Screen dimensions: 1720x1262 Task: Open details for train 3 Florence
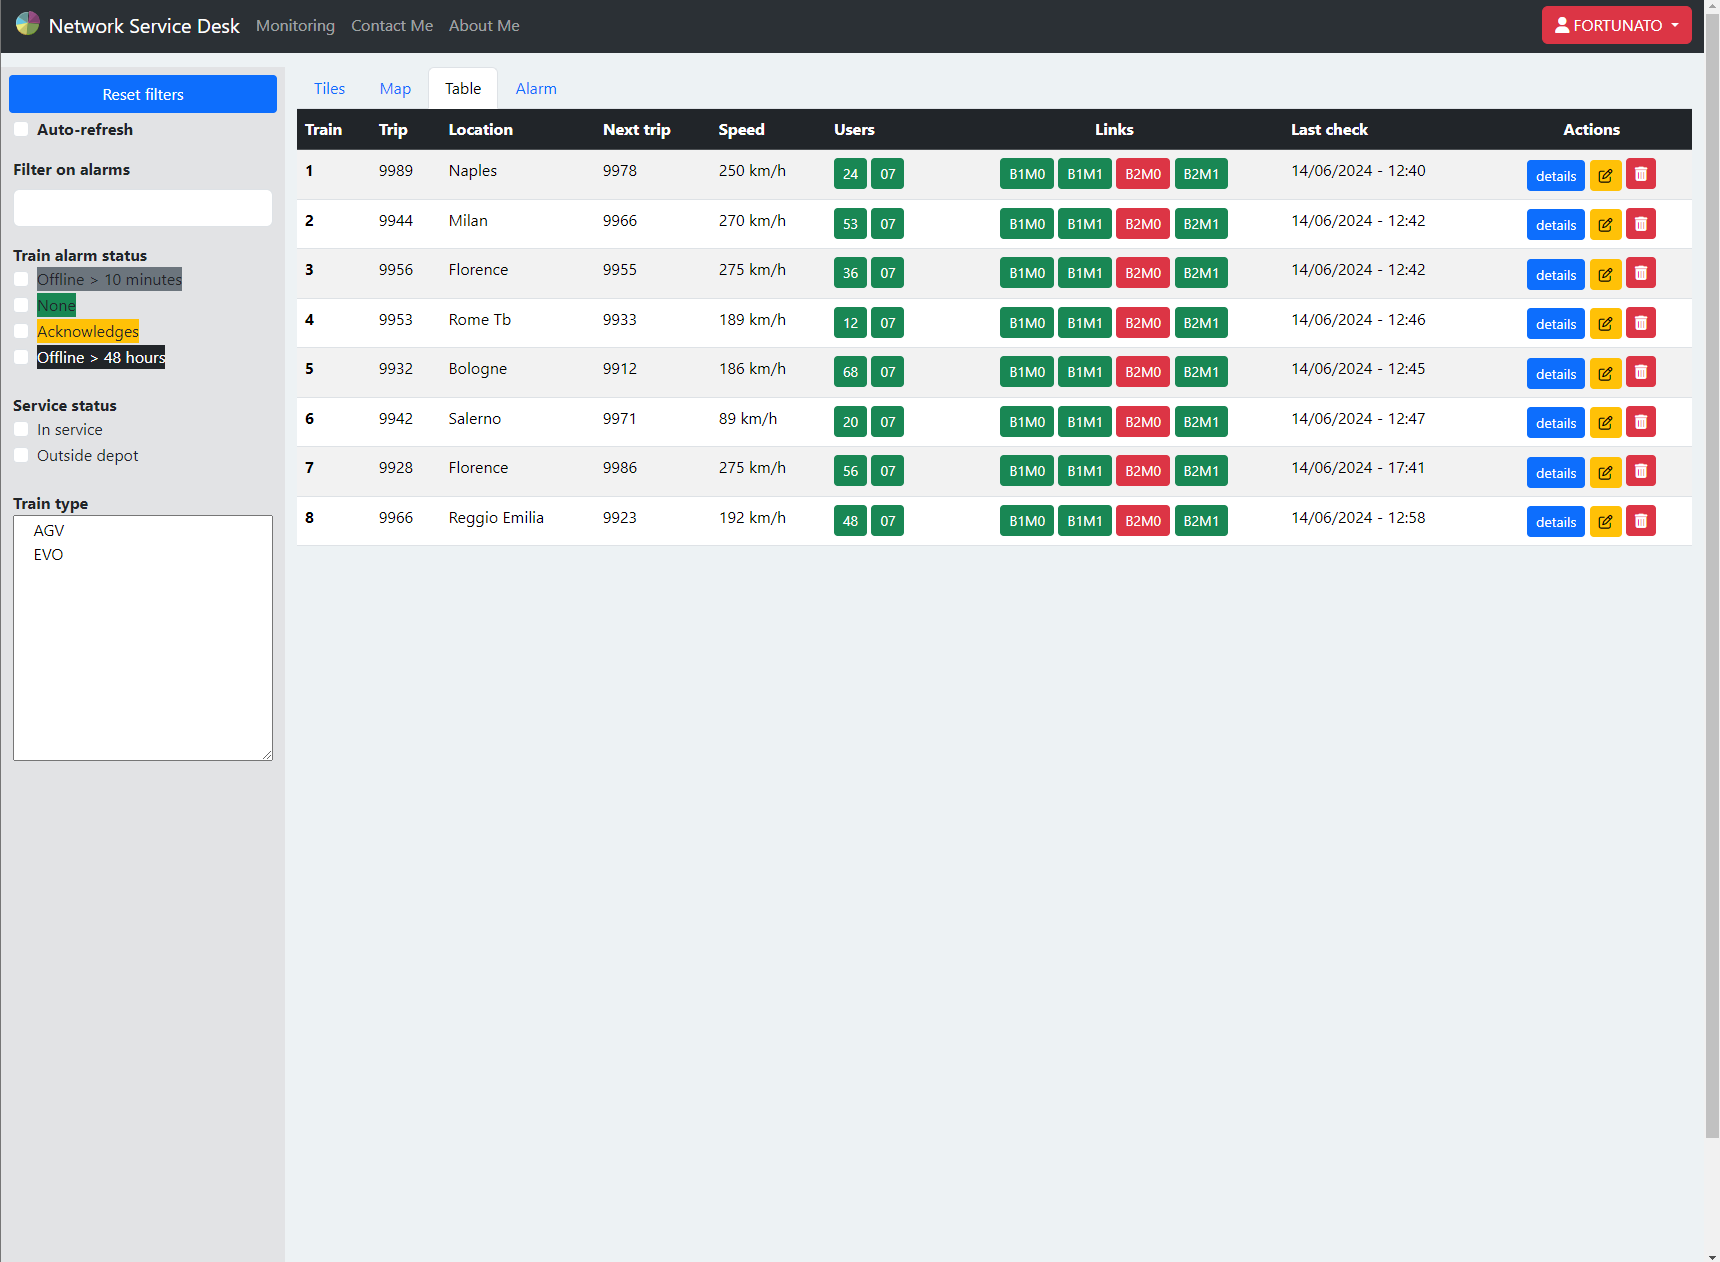1555,274
